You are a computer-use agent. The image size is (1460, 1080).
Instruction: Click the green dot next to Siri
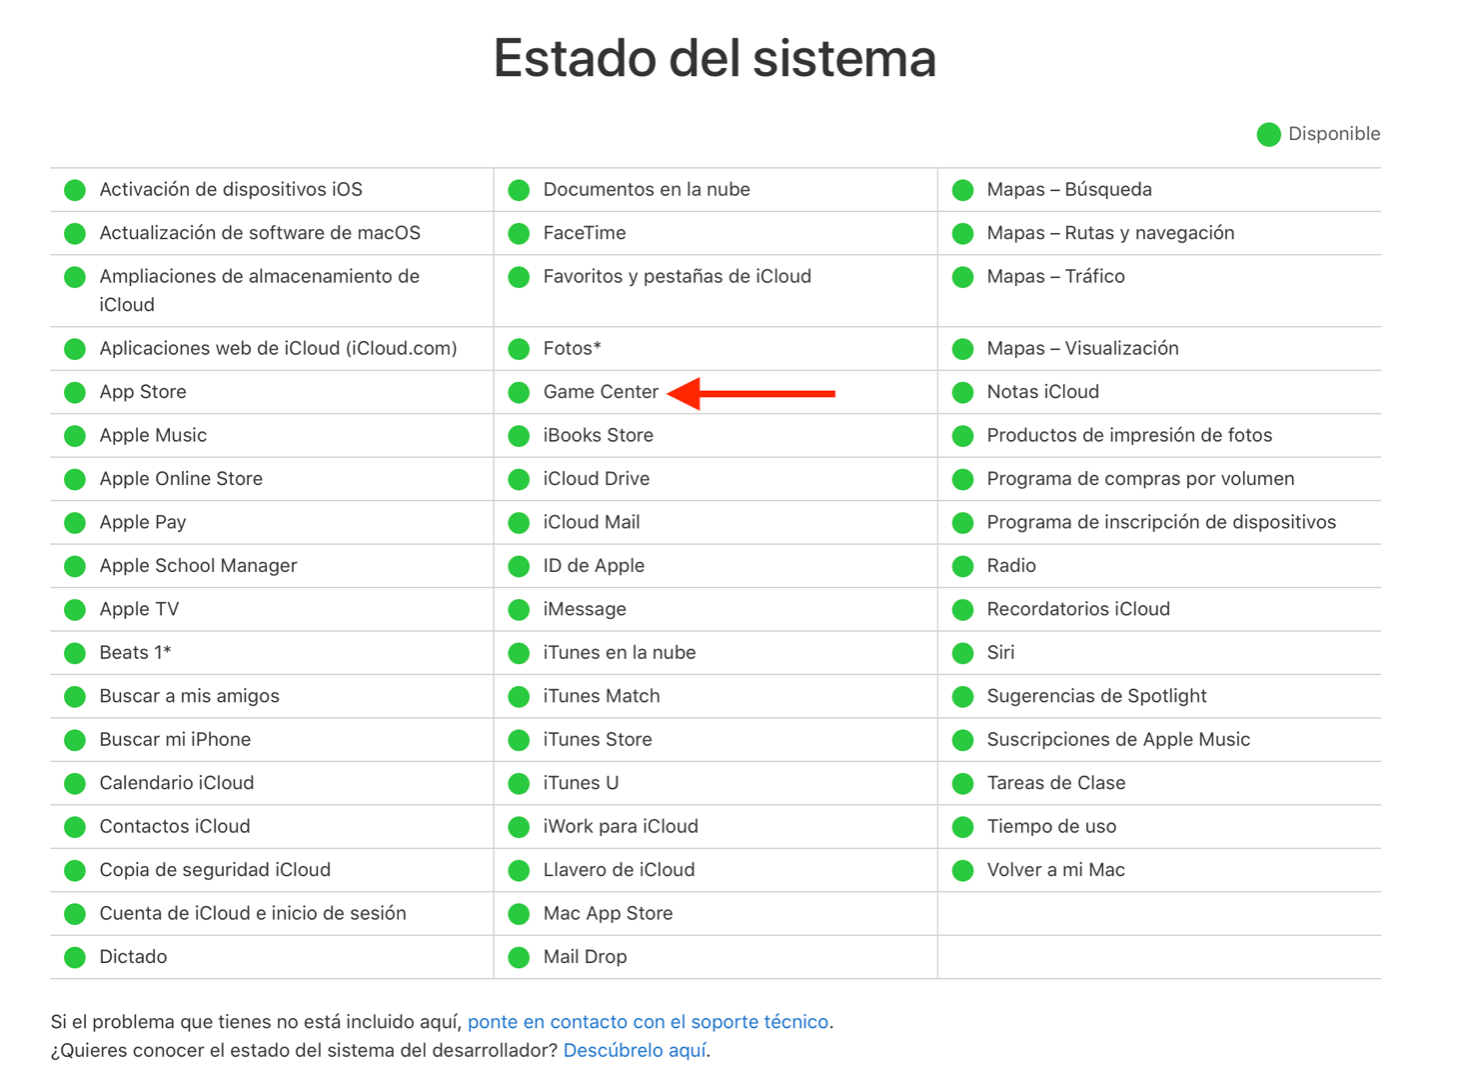pos(962,654)
